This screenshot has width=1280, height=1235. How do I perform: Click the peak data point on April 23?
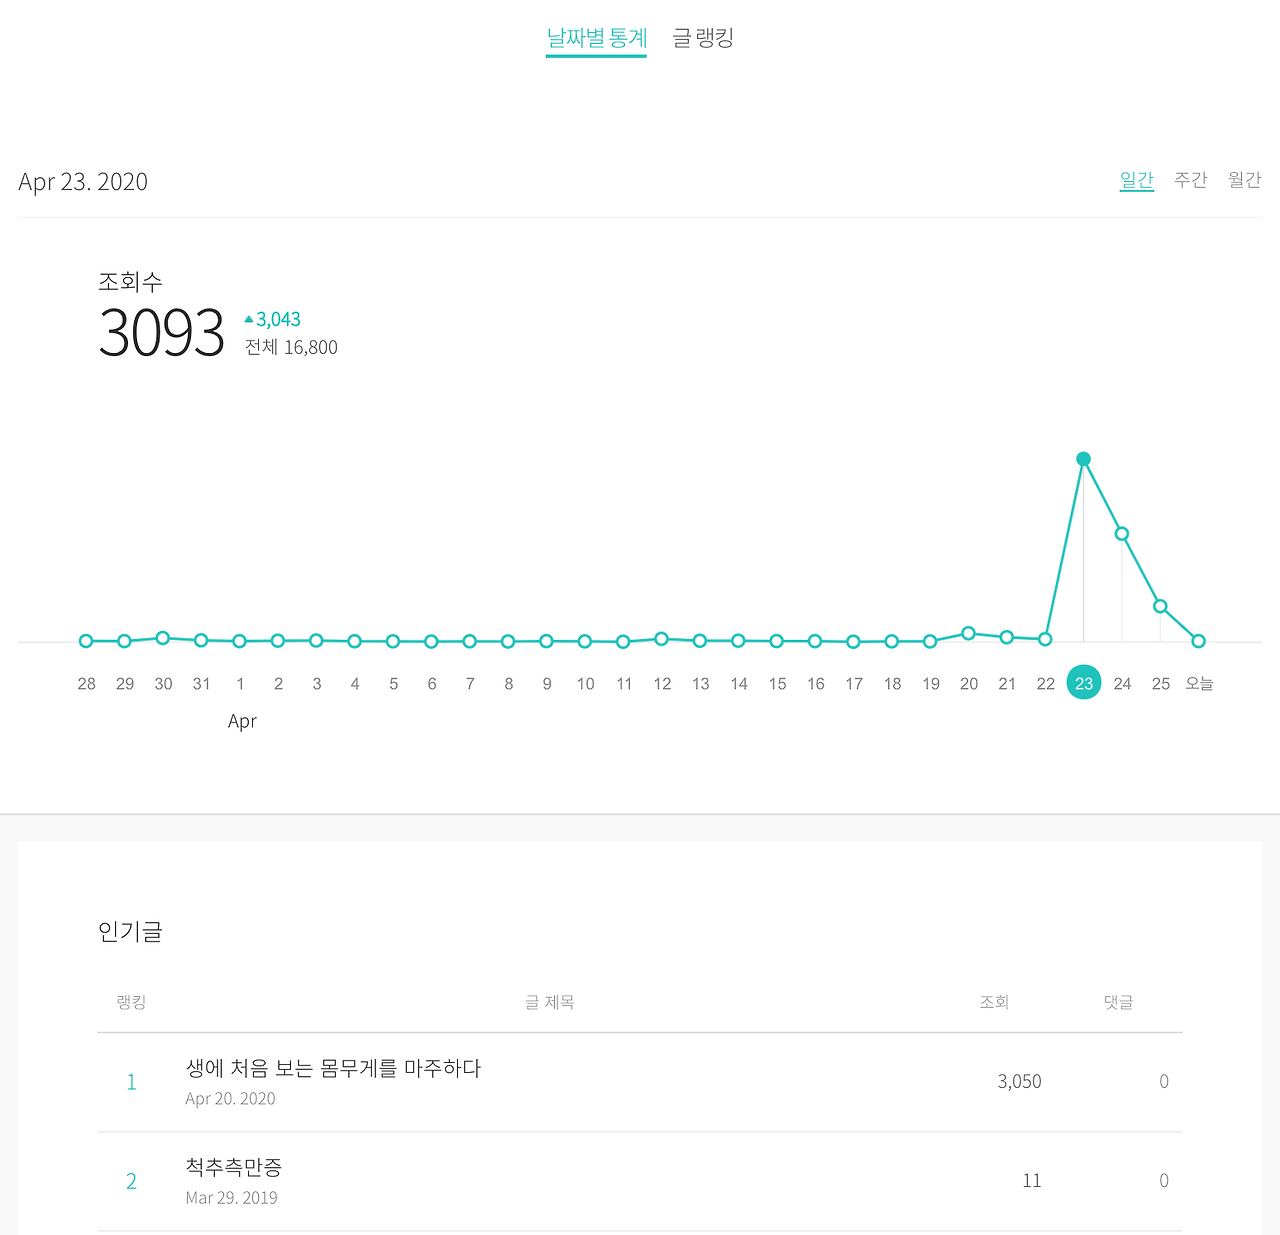(x=1084, y=458)
